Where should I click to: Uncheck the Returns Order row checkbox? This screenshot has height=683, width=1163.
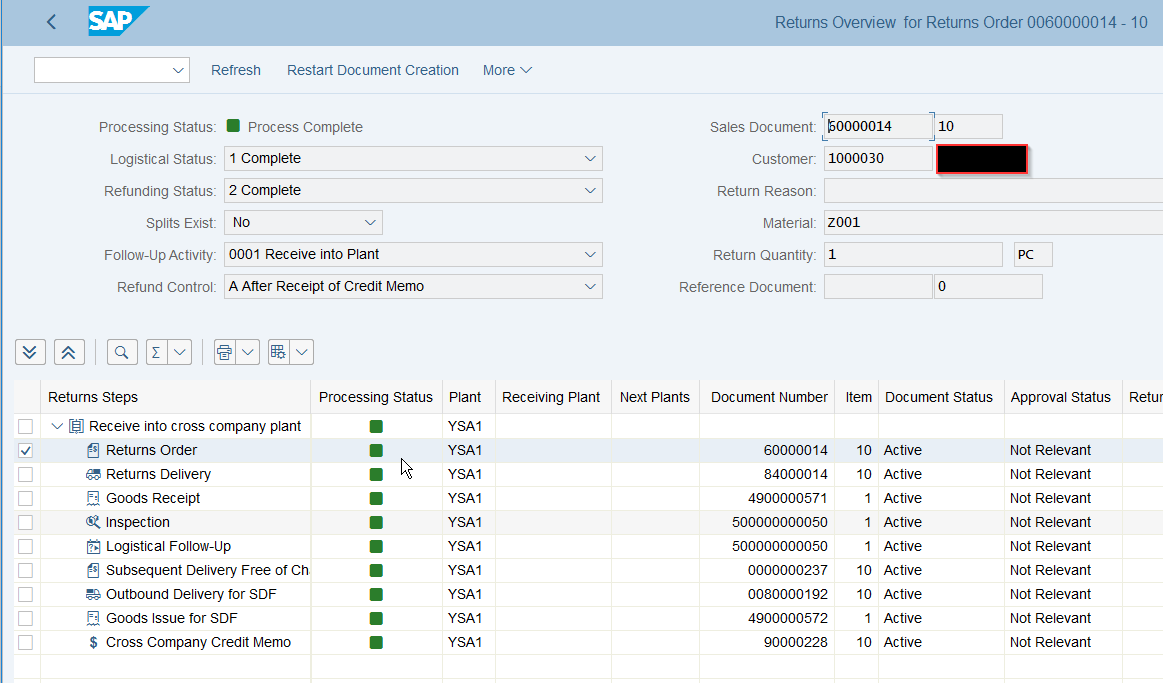25,450
